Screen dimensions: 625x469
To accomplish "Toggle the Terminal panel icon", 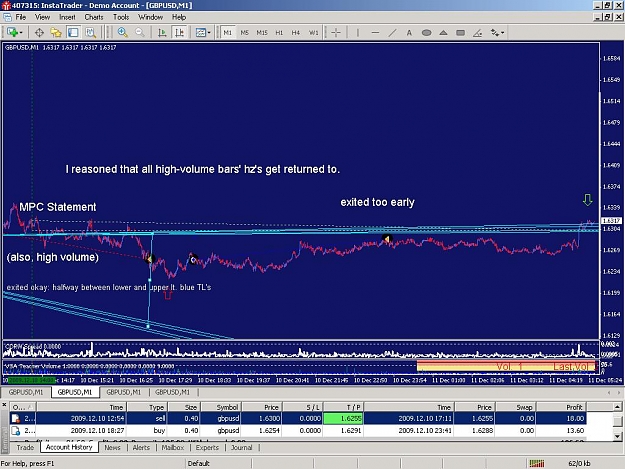I will click(x=73, y=33).
